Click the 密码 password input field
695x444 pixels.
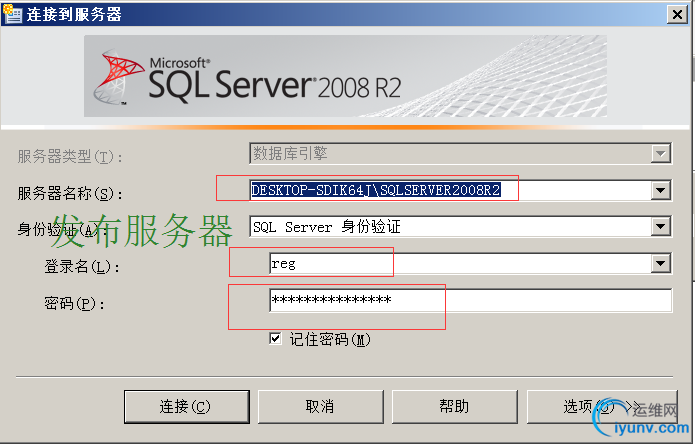[x=470, y=300]
